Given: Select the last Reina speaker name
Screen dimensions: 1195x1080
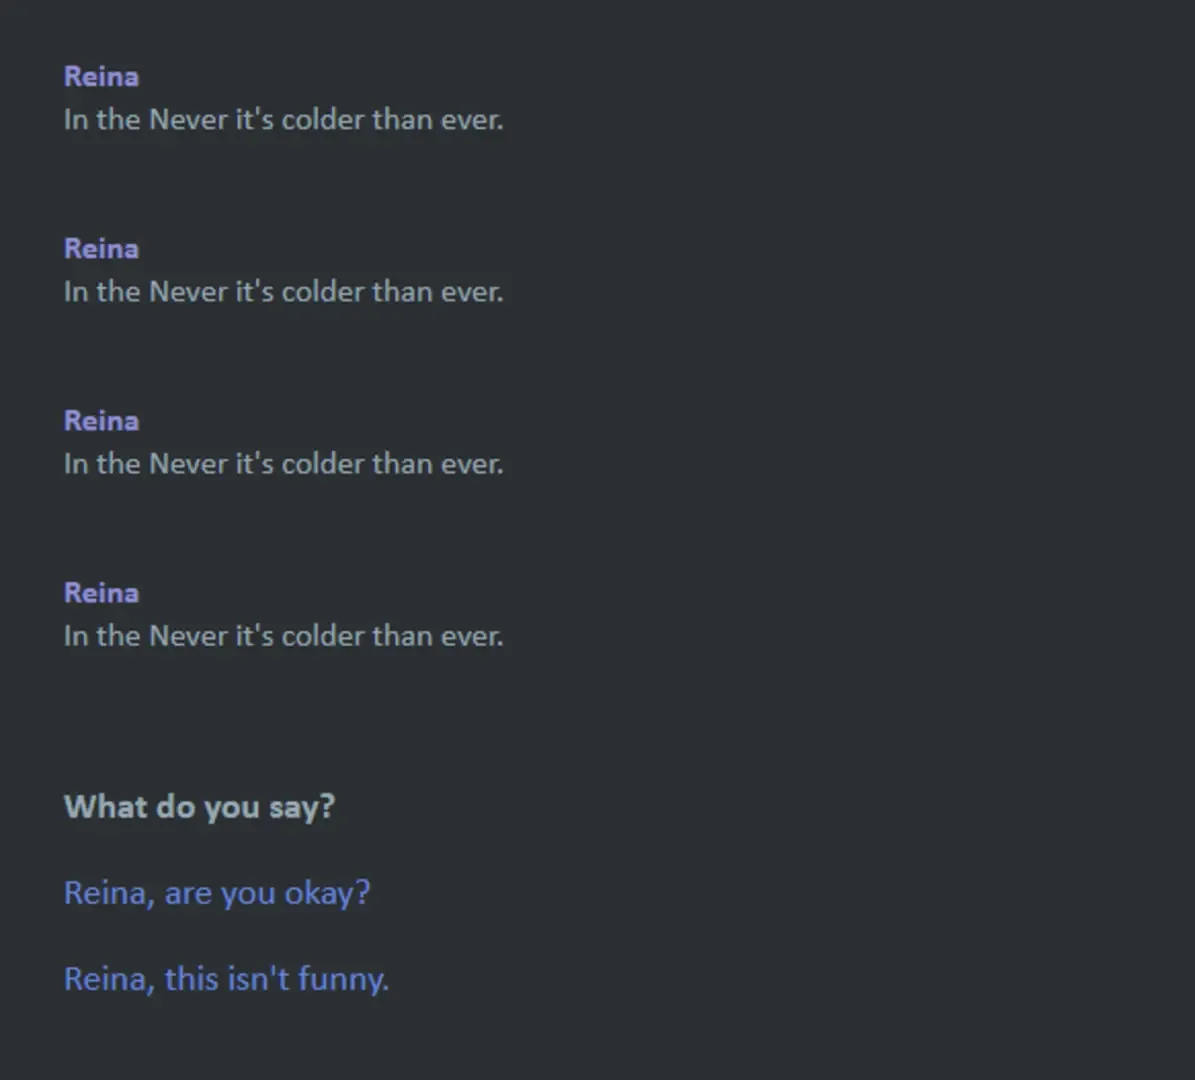Looking at the screenshot, I should [x=101, y=592].
